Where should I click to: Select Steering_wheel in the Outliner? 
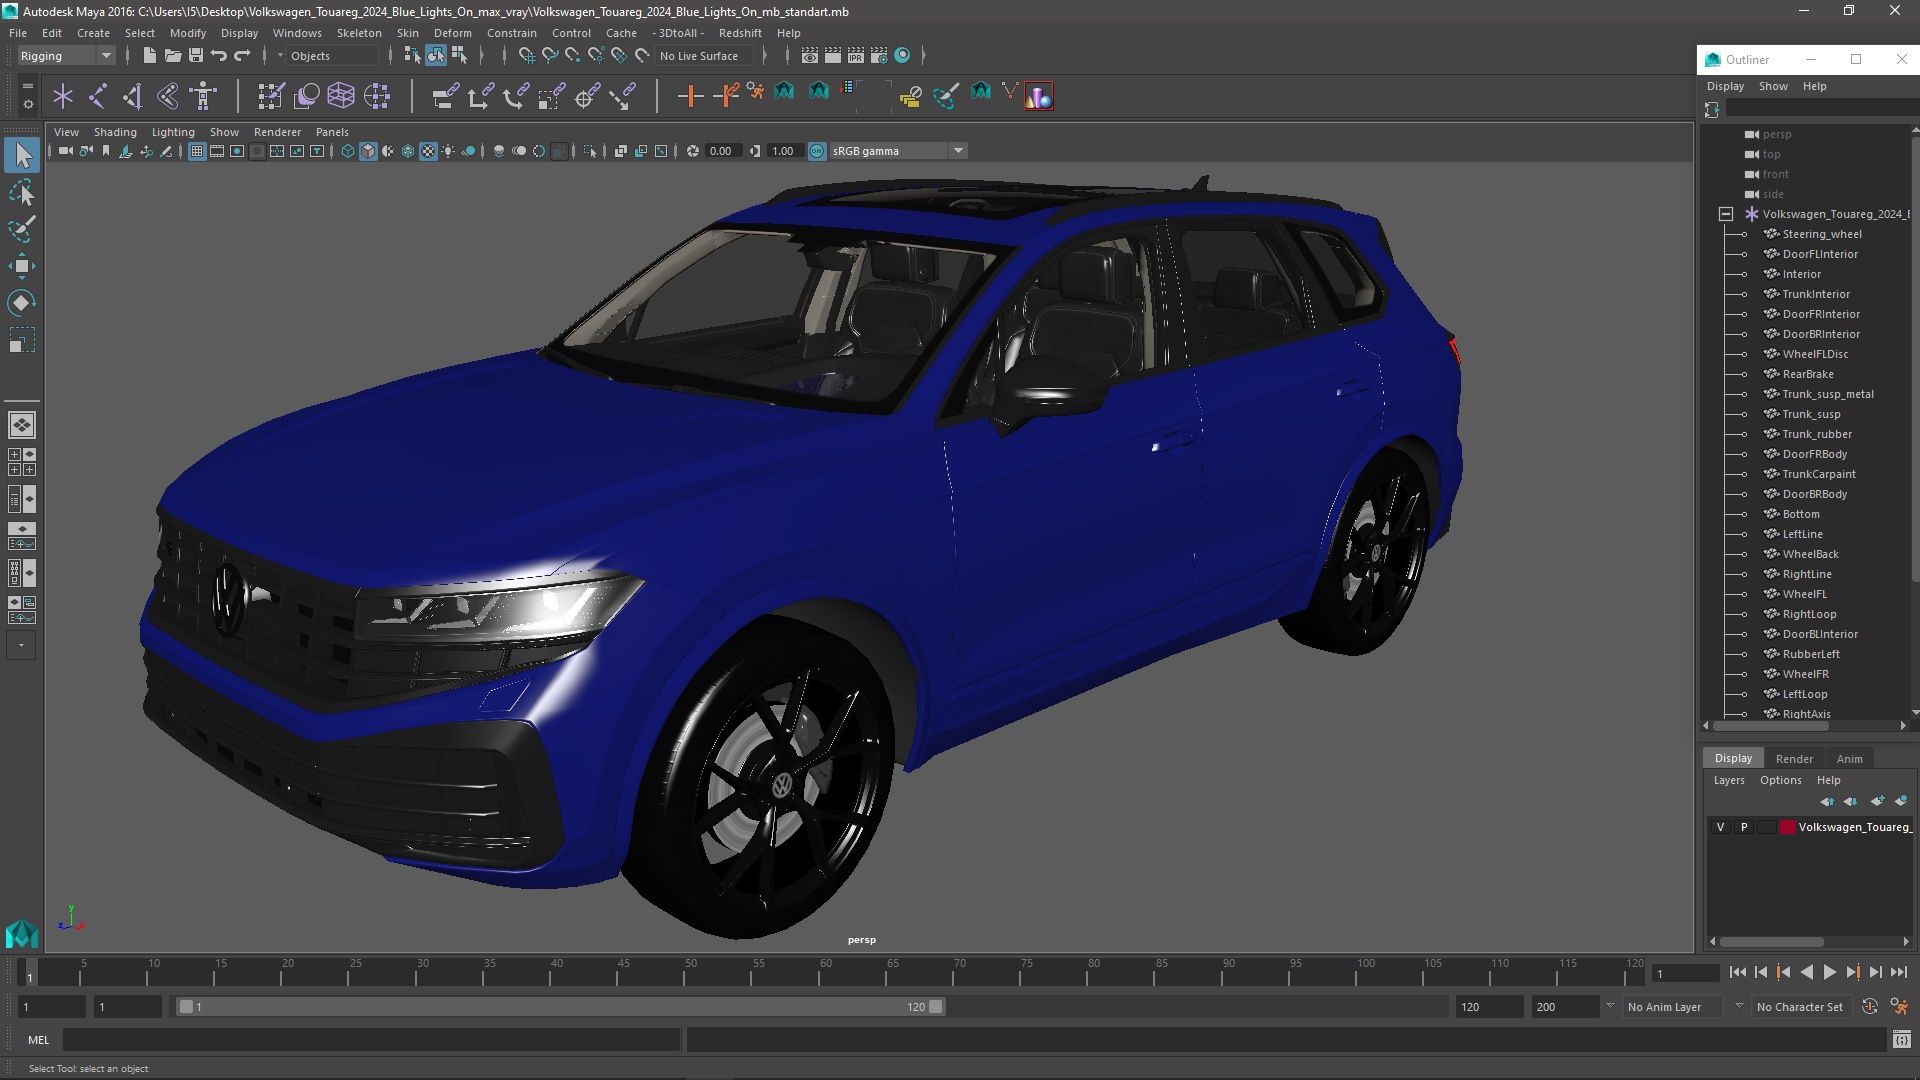click(1821, 234)
